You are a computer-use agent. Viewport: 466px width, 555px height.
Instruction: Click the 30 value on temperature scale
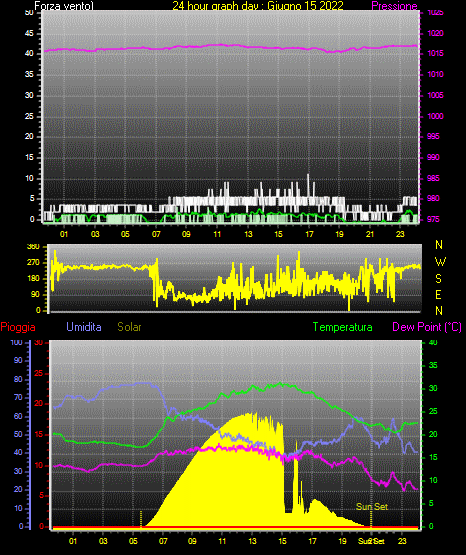[433, 388]
